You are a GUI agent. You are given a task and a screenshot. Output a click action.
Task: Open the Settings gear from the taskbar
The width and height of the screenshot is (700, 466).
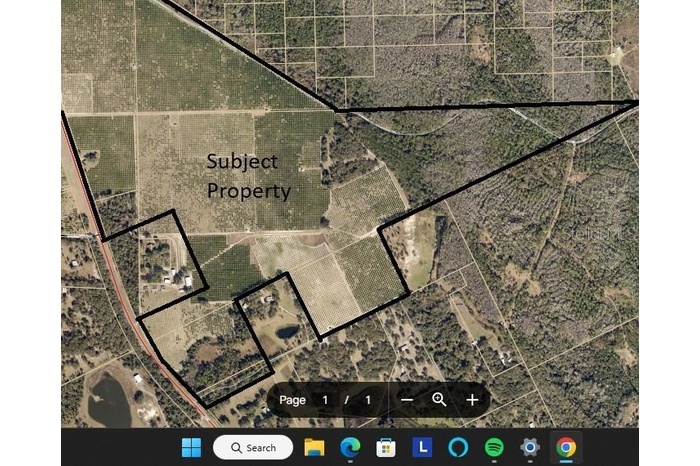click(x=530, y=447)
